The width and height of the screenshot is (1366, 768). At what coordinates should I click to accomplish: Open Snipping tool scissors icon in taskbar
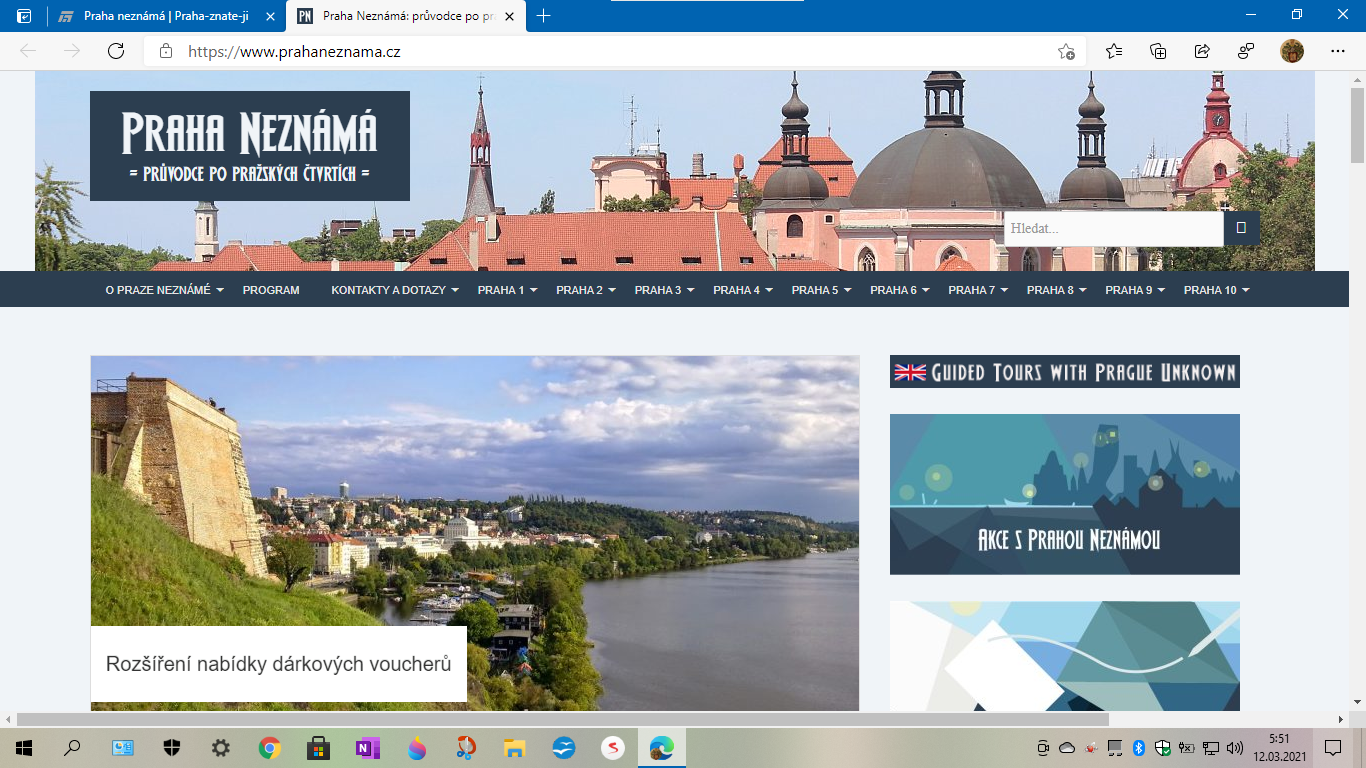click(466, 747)
